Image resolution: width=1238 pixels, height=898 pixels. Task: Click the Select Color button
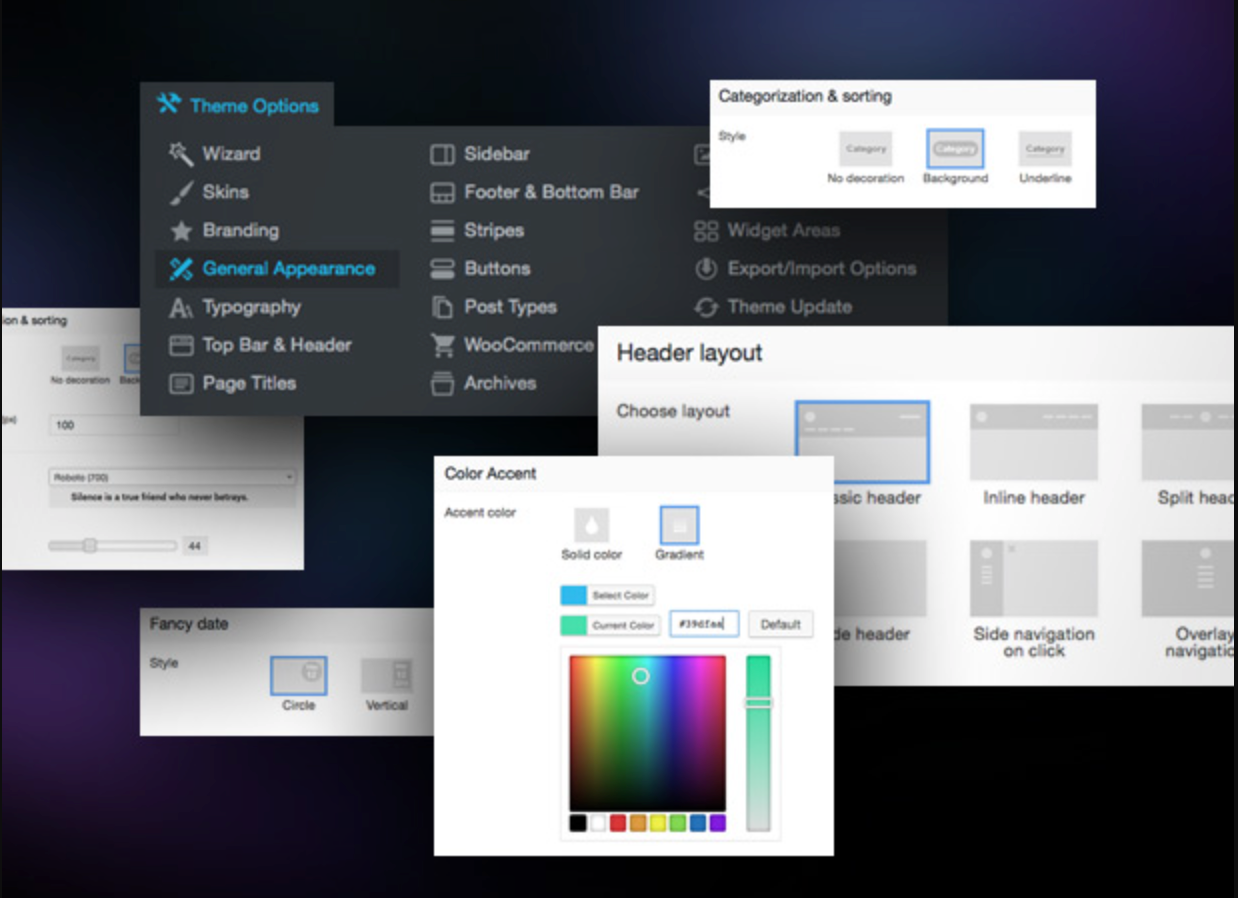(x=607, y=595)
